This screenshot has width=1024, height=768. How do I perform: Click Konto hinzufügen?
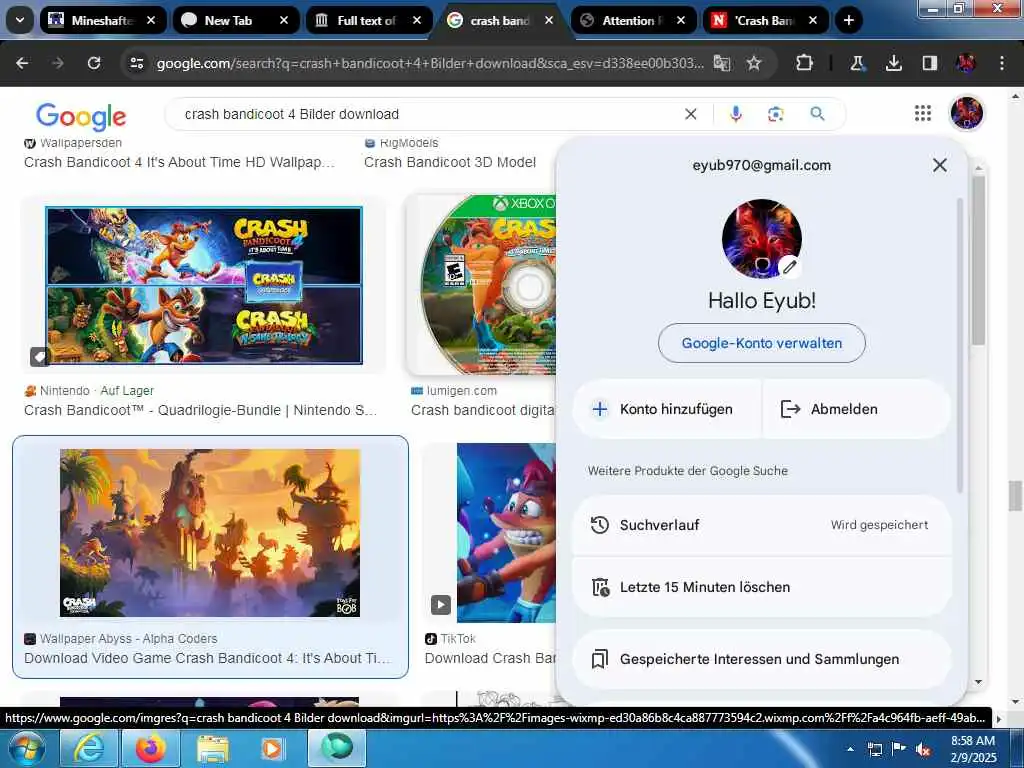[x=666, y=409]
